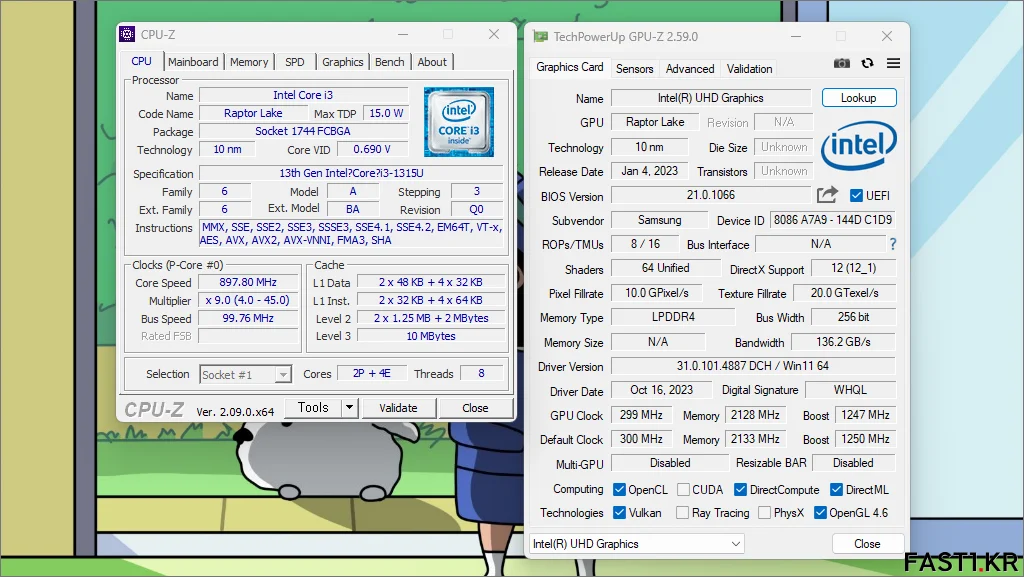Switch to the Mainboard tab
This screenshot has height=577, width=1024.
pos(193,62)
